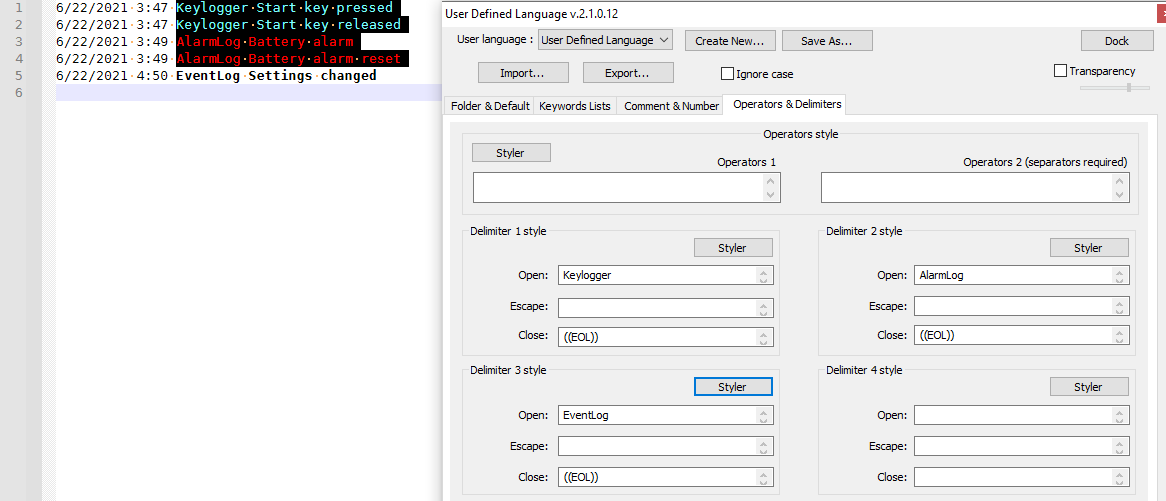Click scroll arrows of Delimiter 3 Close field
Screen dimensions: 1166x501
tap(764, 476)
